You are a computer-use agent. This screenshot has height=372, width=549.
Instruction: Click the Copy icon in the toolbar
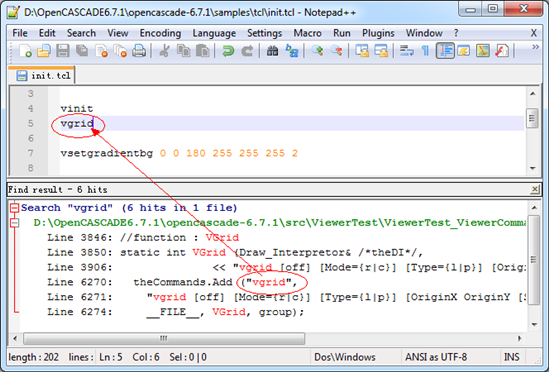(183, 51)
